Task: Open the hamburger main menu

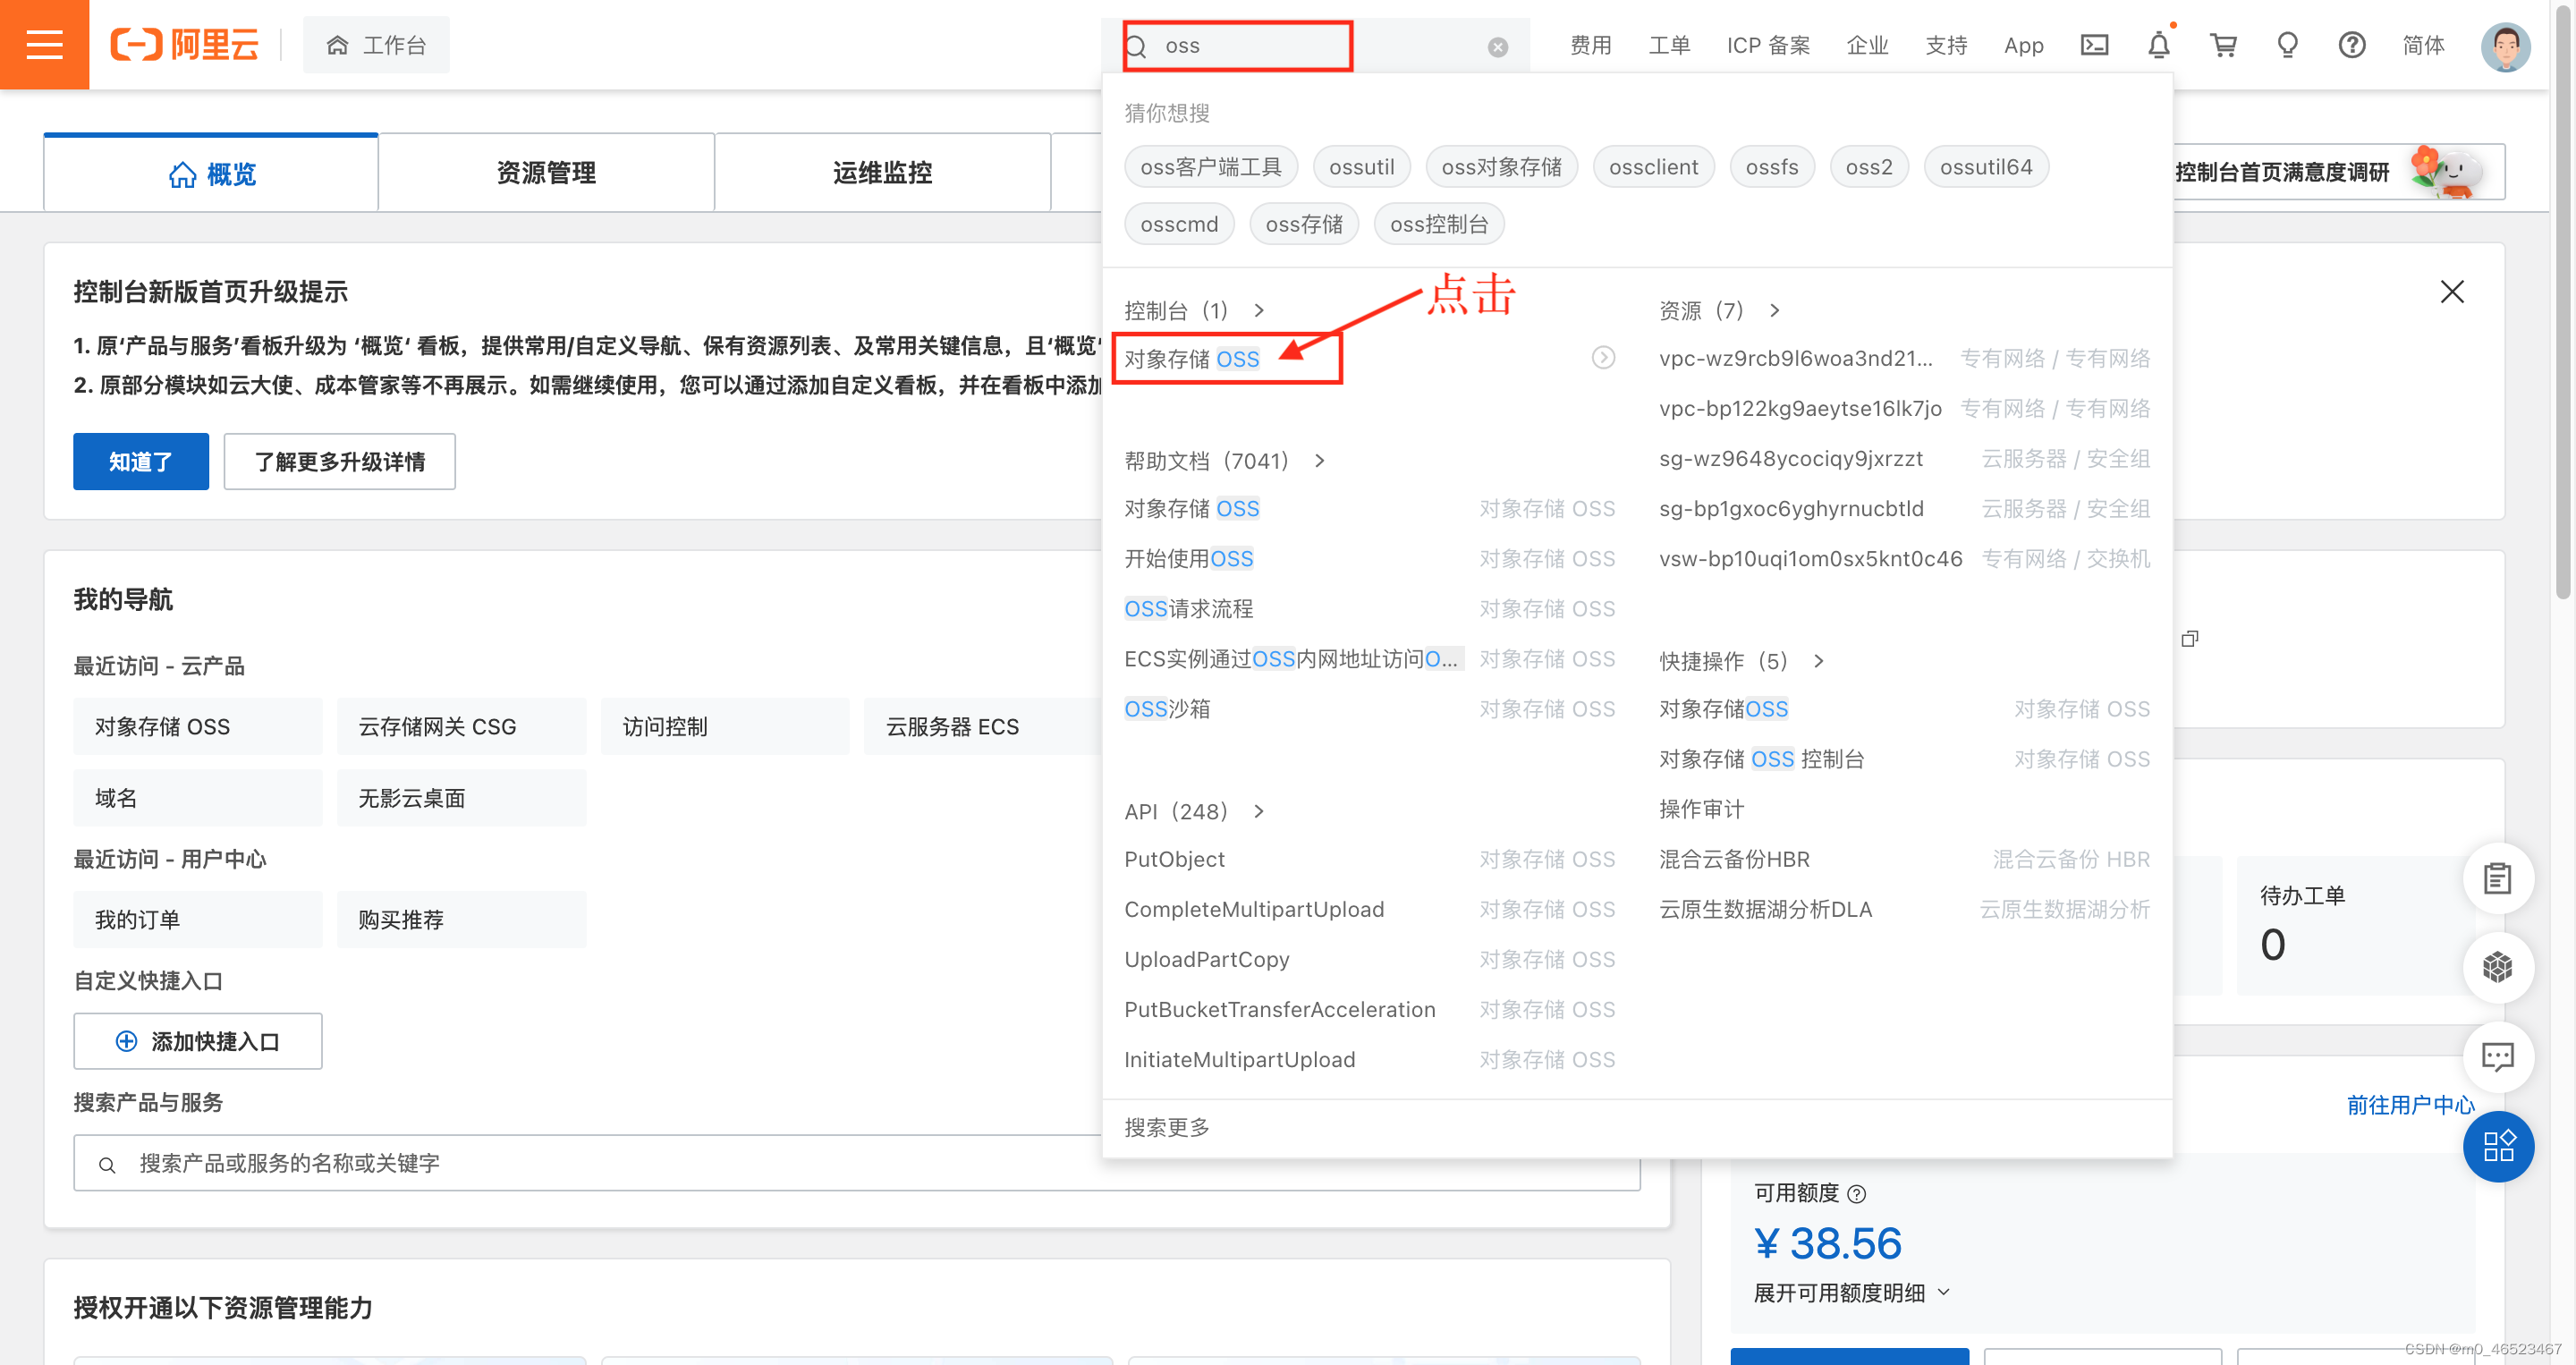Action: [44, 45]
